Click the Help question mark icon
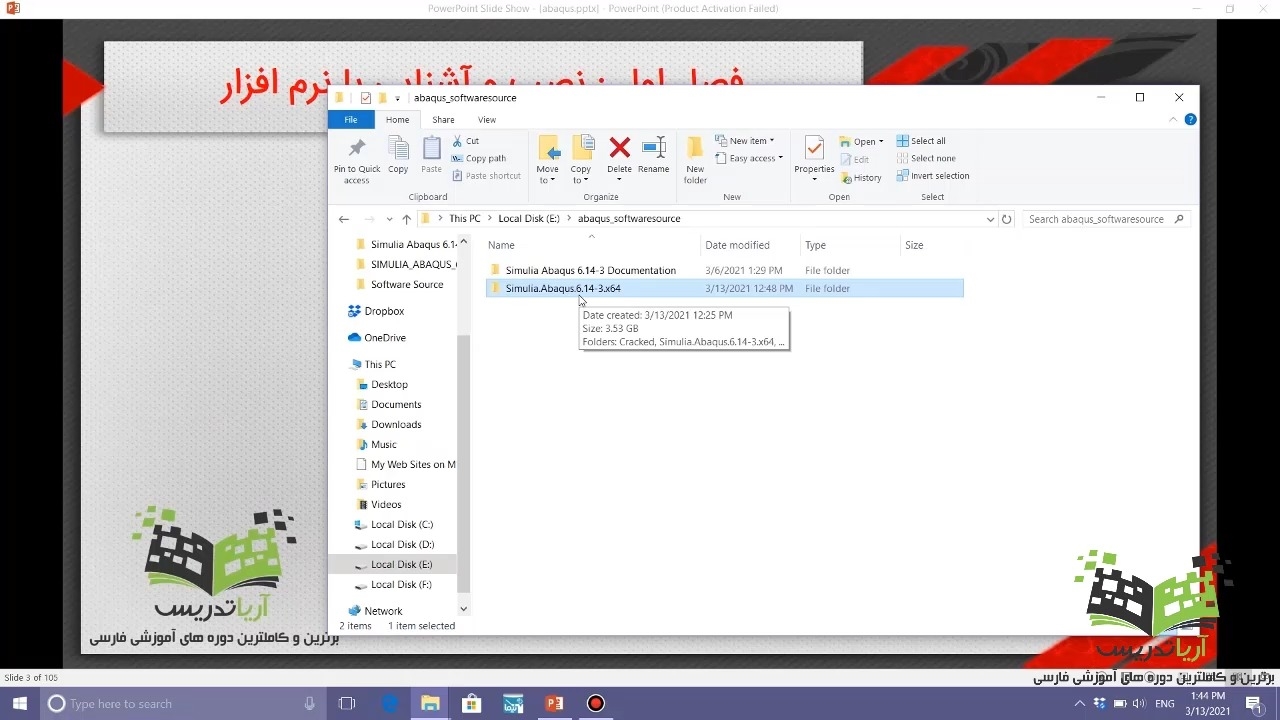 click(1190, 119)
